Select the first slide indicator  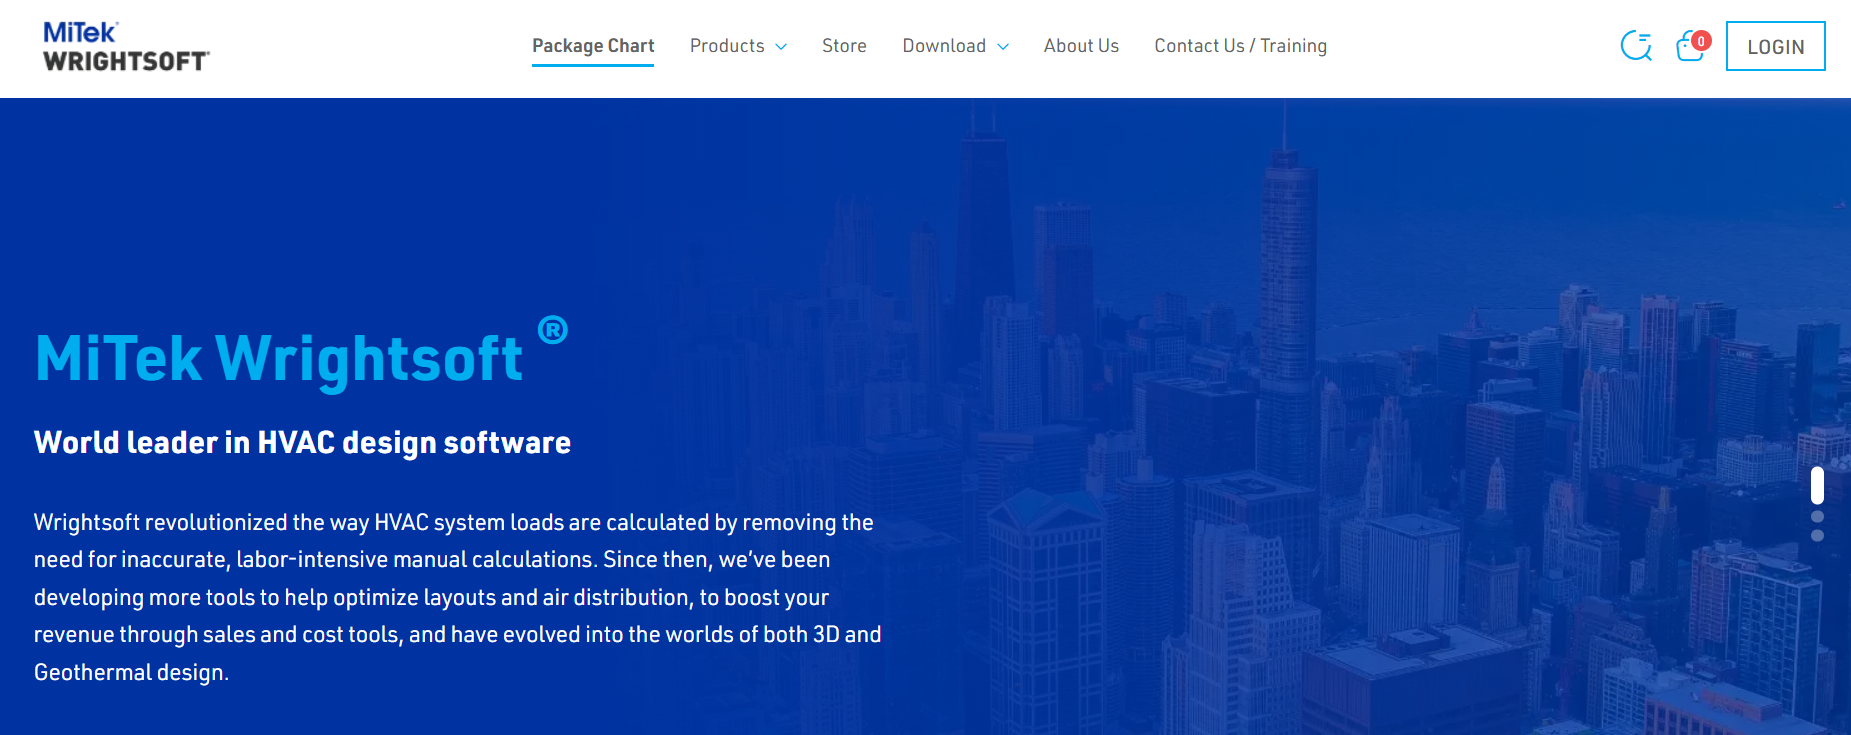pos(1817,485)
